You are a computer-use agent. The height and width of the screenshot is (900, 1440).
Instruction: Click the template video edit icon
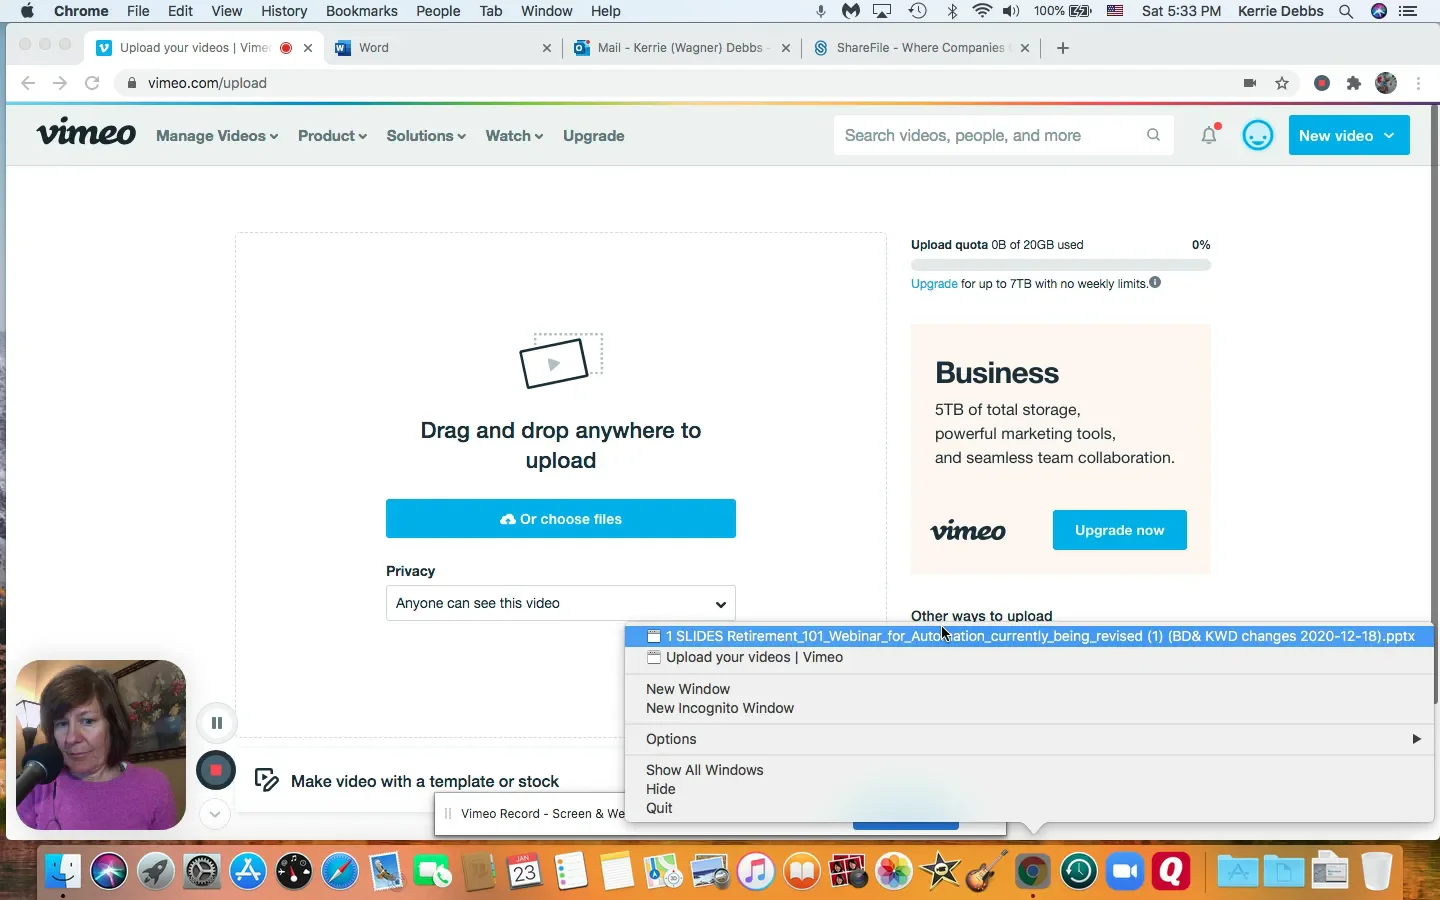[267, 780]
